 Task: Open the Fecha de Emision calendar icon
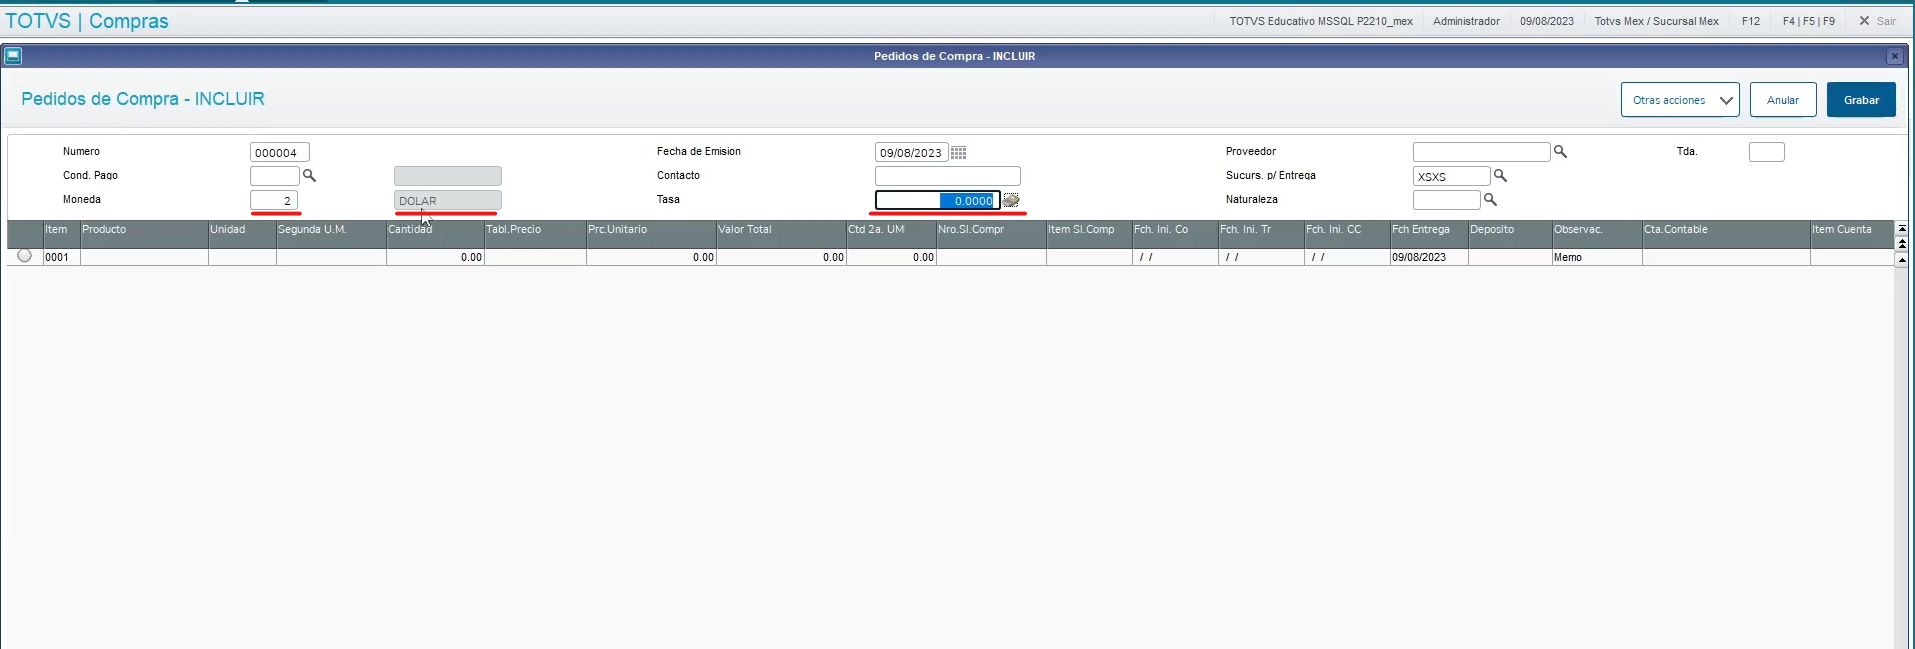pos(958,153)
